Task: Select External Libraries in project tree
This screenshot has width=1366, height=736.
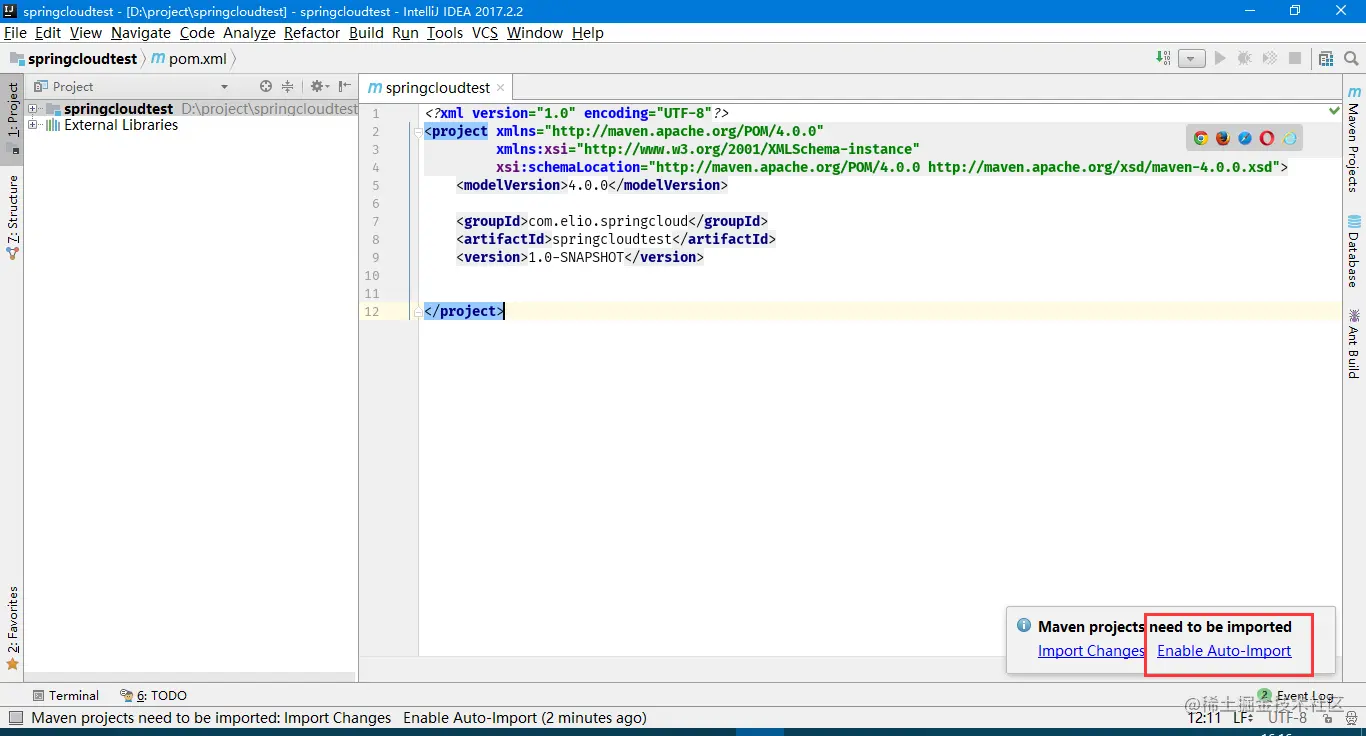Action: click(121, 125)
